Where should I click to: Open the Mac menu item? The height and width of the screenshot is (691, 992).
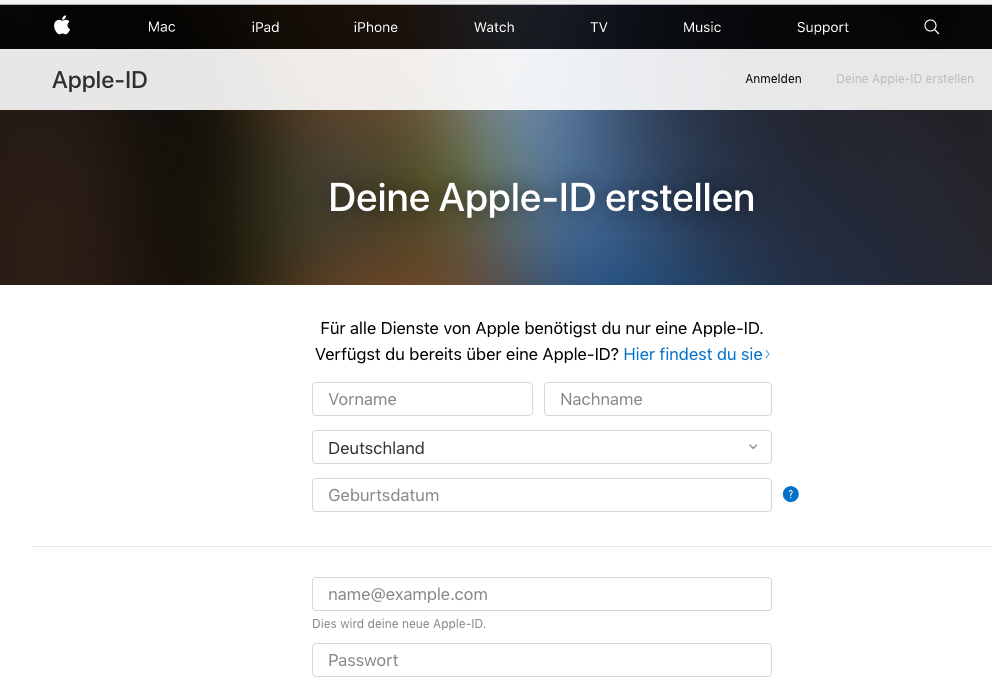[x=161, y=27]
